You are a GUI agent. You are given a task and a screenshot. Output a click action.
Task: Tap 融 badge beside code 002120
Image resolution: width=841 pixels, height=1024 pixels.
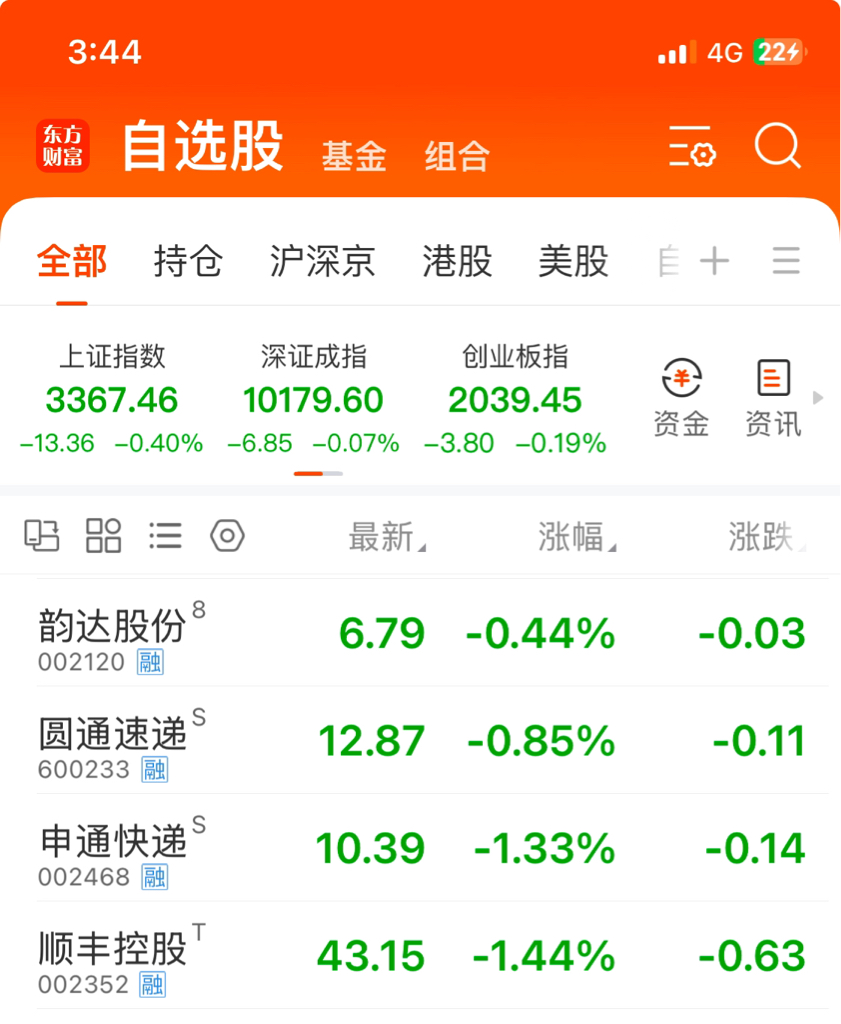coord(150,662)
